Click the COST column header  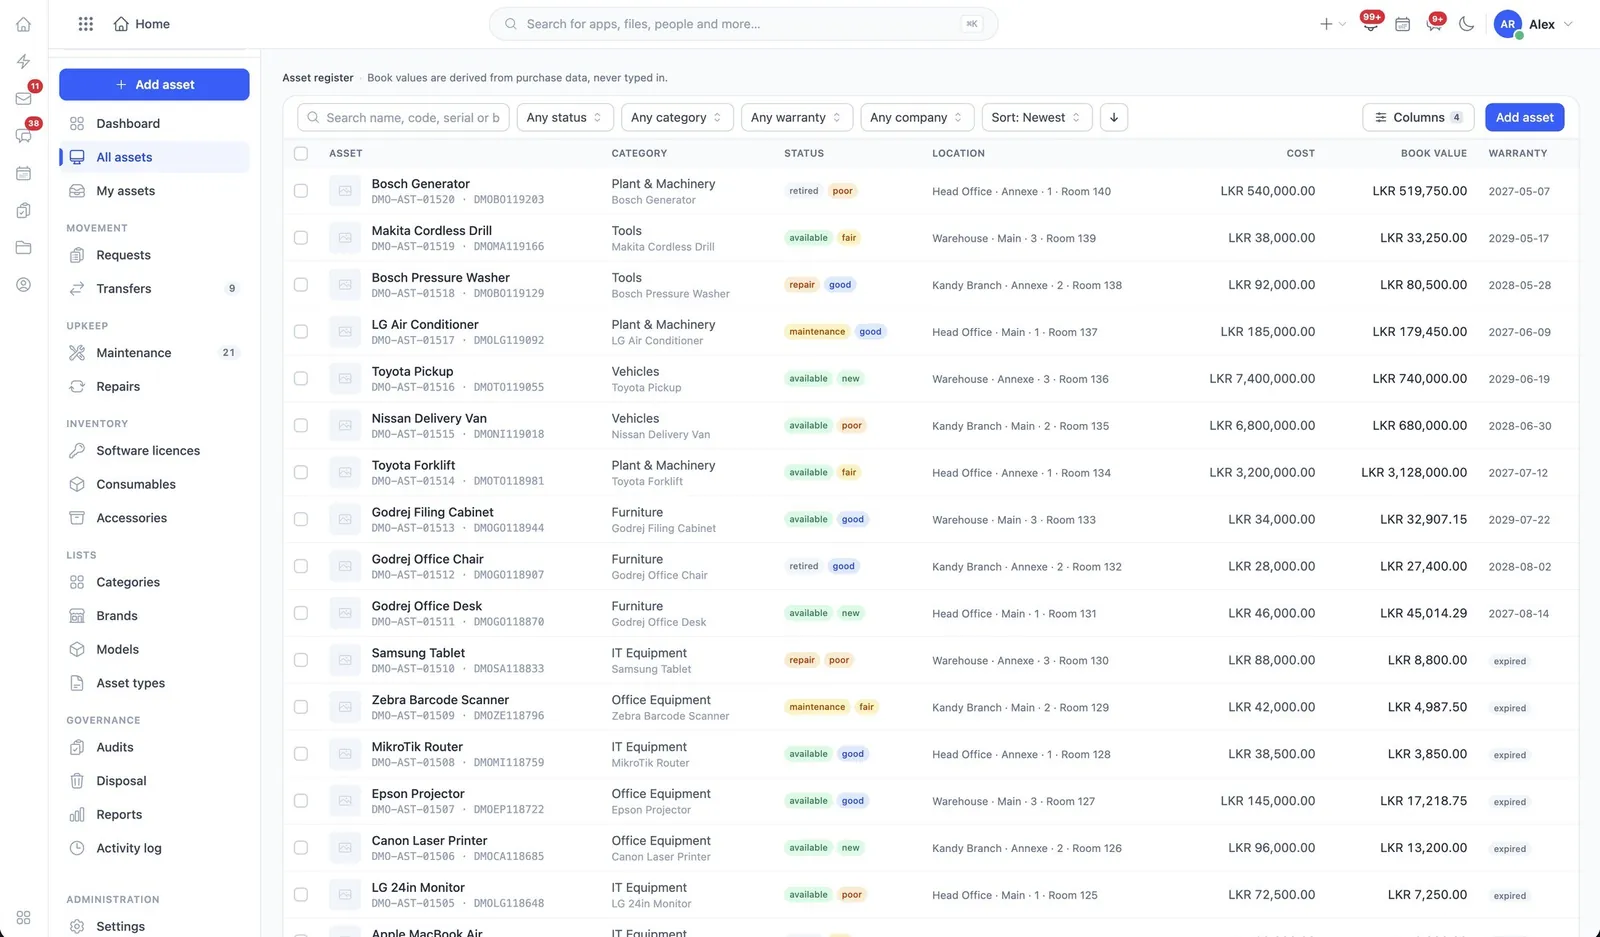pos(1300,153)
